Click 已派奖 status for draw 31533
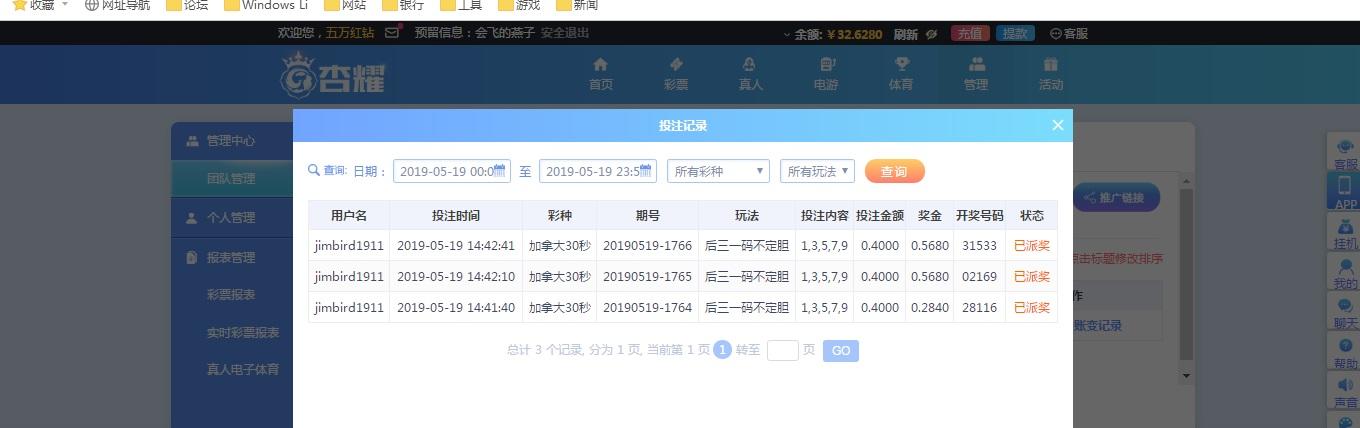The image size is (1360, 428). coord(1032,246)
